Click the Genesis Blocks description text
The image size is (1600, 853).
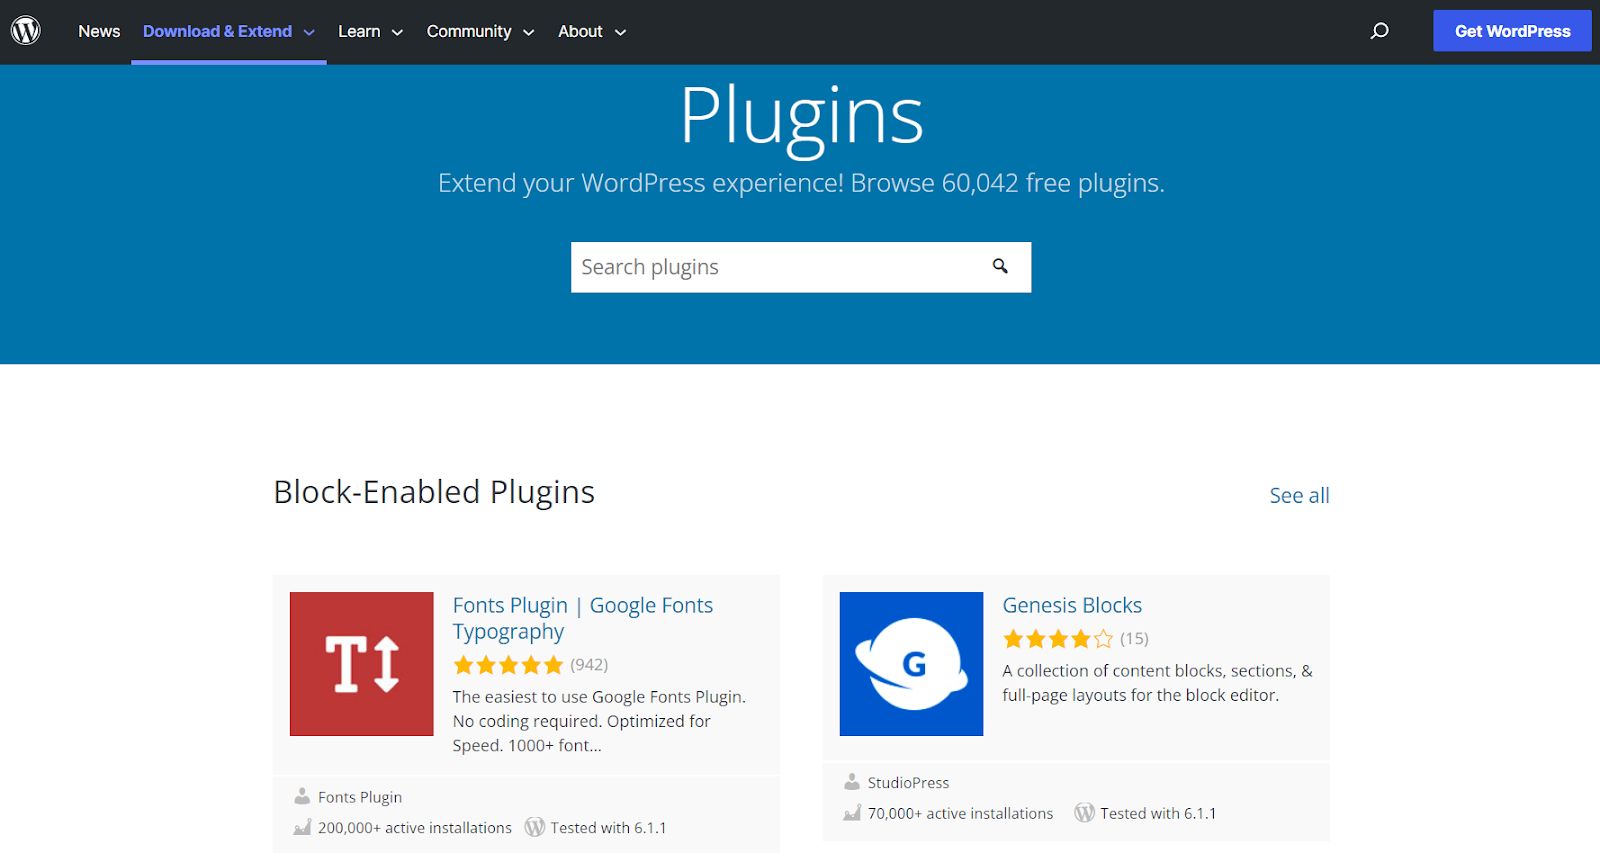(1157, 683)
